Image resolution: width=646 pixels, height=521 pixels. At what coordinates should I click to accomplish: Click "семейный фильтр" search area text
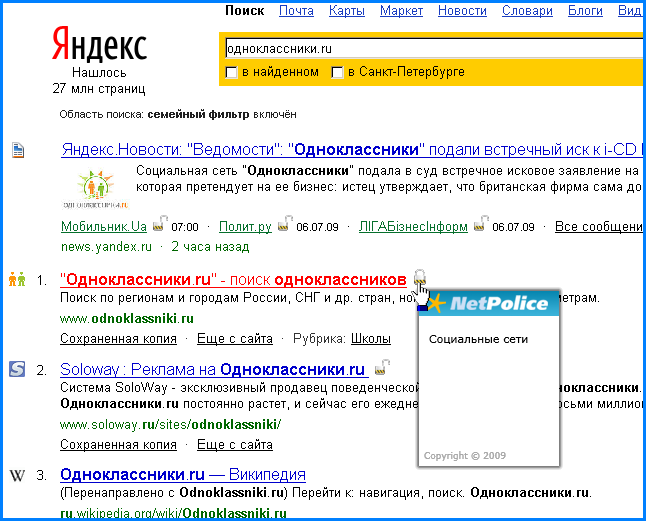click(198, 114)
